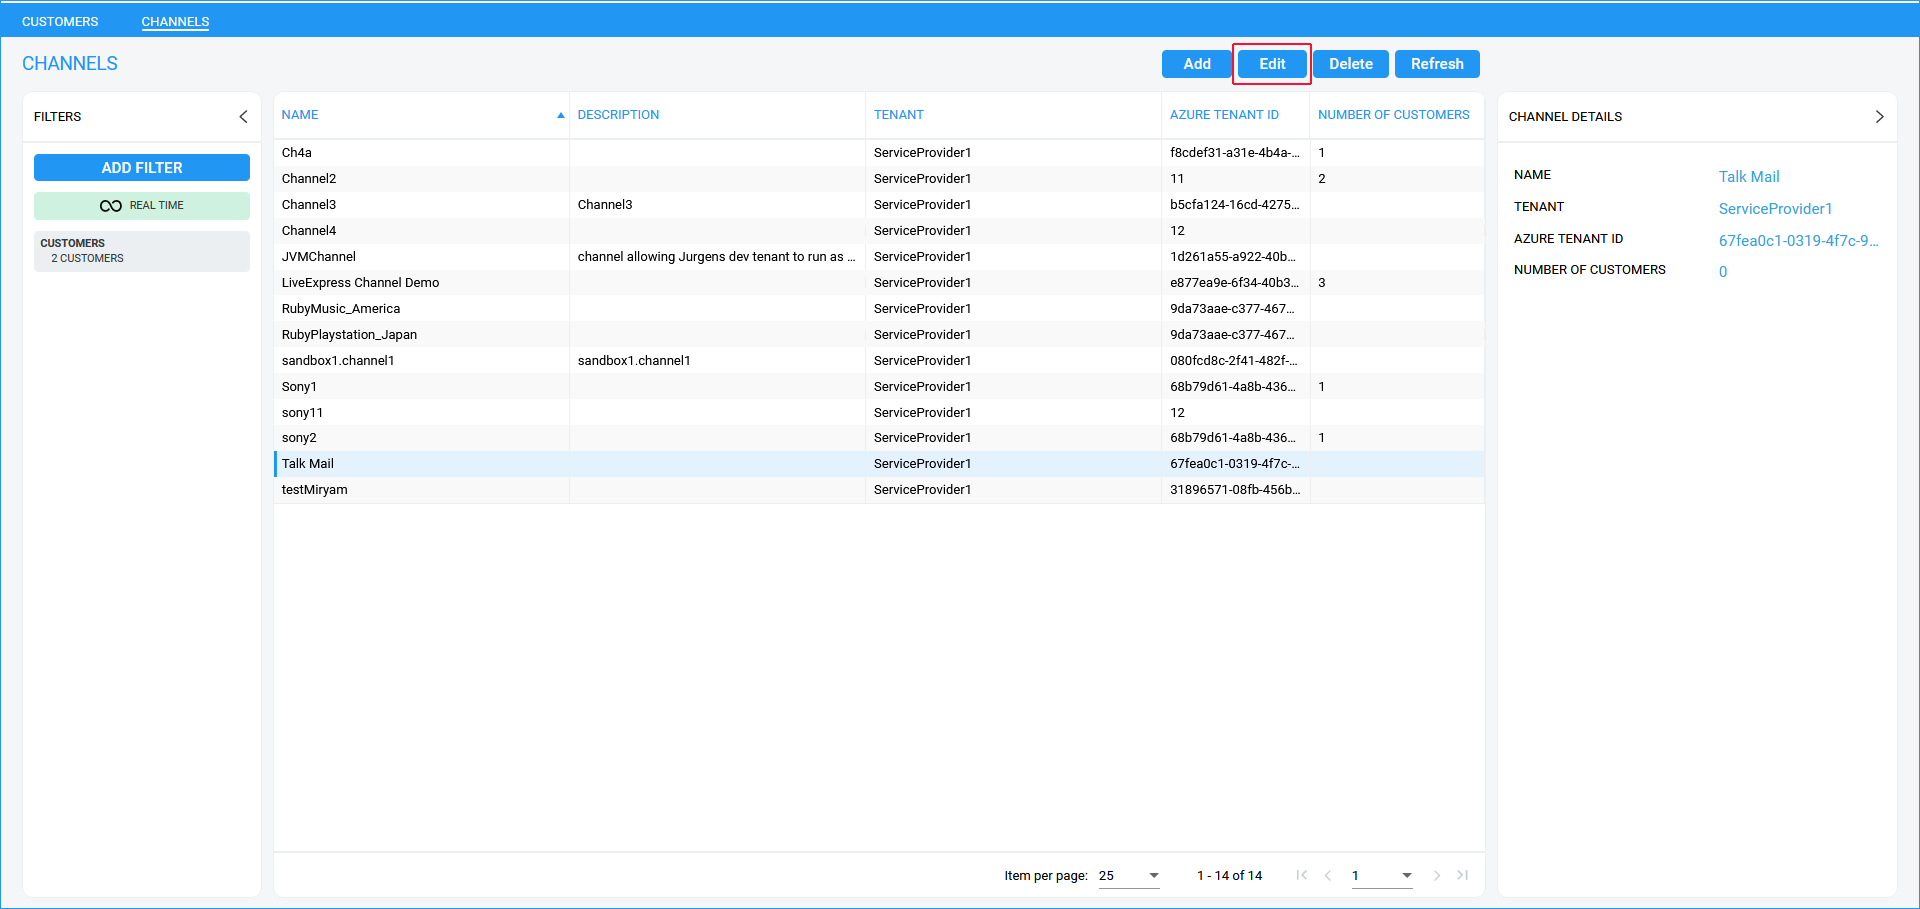Click Azure tenant ID value in details
Image resolution: width=1920 pixels, height=909 pixels.
[1798, 241]
